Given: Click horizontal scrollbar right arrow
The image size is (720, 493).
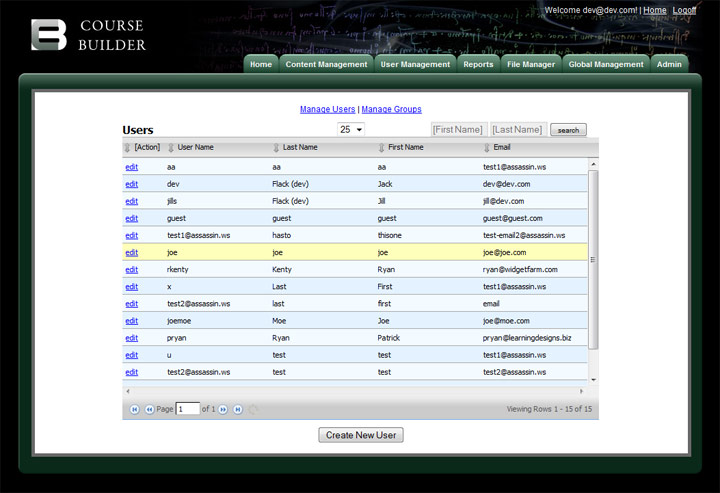Looking at the screenshot, I should [582, 391].
